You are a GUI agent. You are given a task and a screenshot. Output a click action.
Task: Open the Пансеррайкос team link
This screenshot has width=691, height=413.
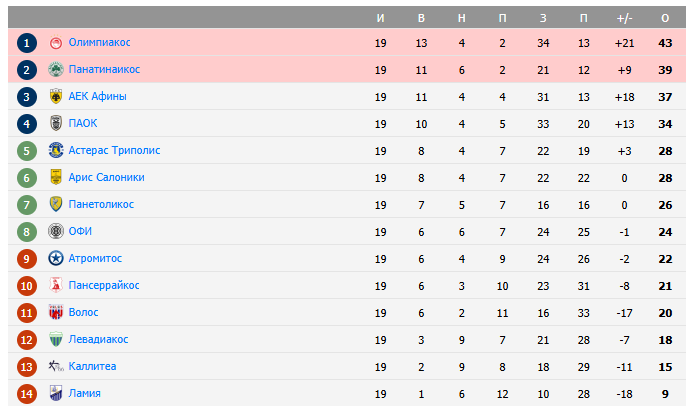(104, 285)
